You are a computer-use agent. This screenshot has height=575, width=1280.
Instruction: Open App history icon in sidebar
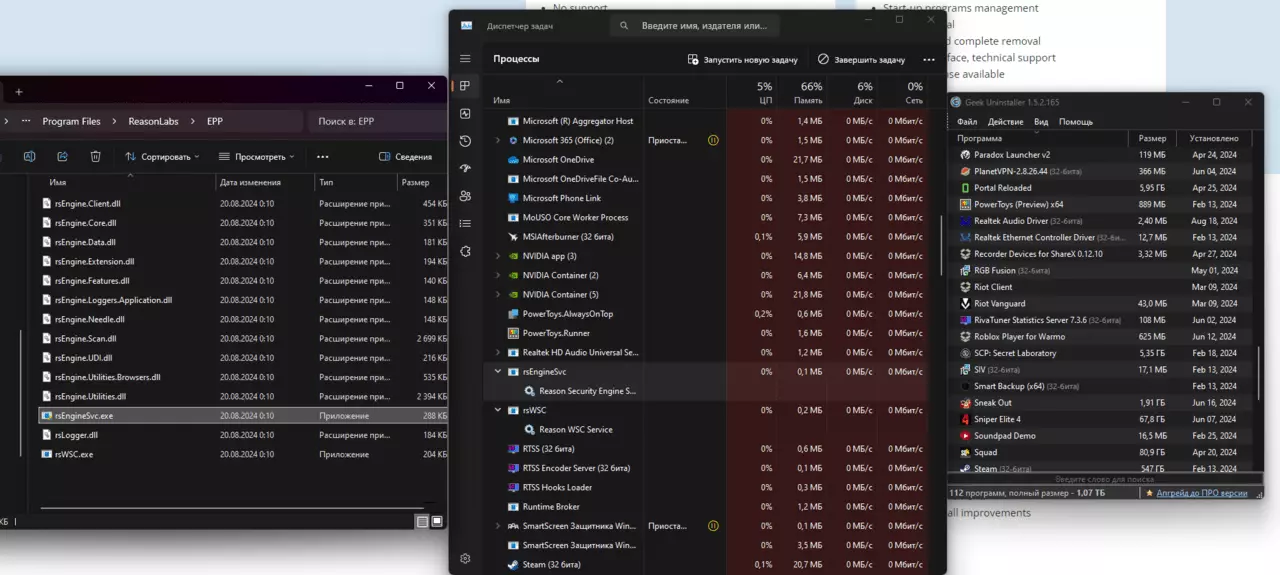click(465, 141)
